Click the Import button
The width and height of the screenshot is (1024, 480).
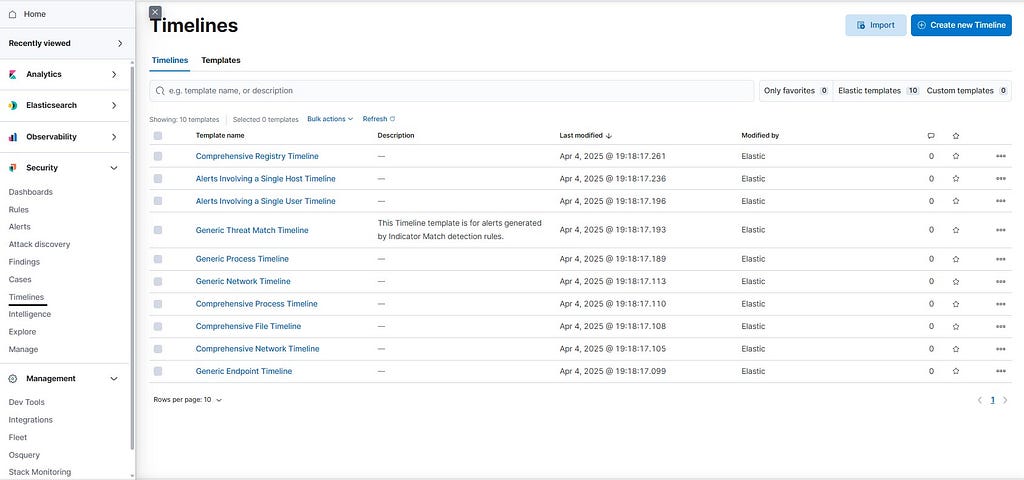876,25
